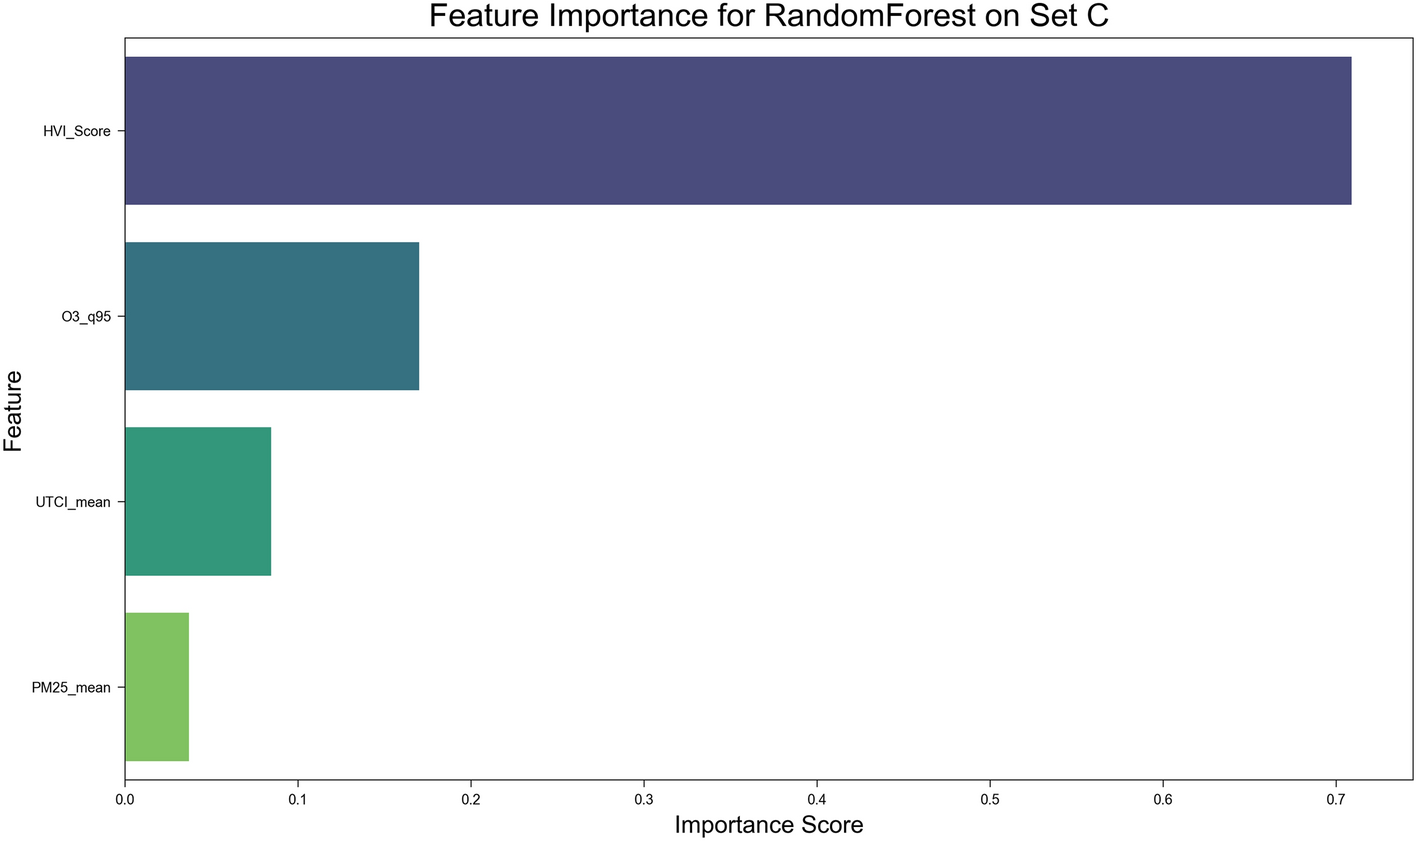1416x841 pixels.
Task: Select the 0.2 x-axis tick label
Action: tap(471, 800)
